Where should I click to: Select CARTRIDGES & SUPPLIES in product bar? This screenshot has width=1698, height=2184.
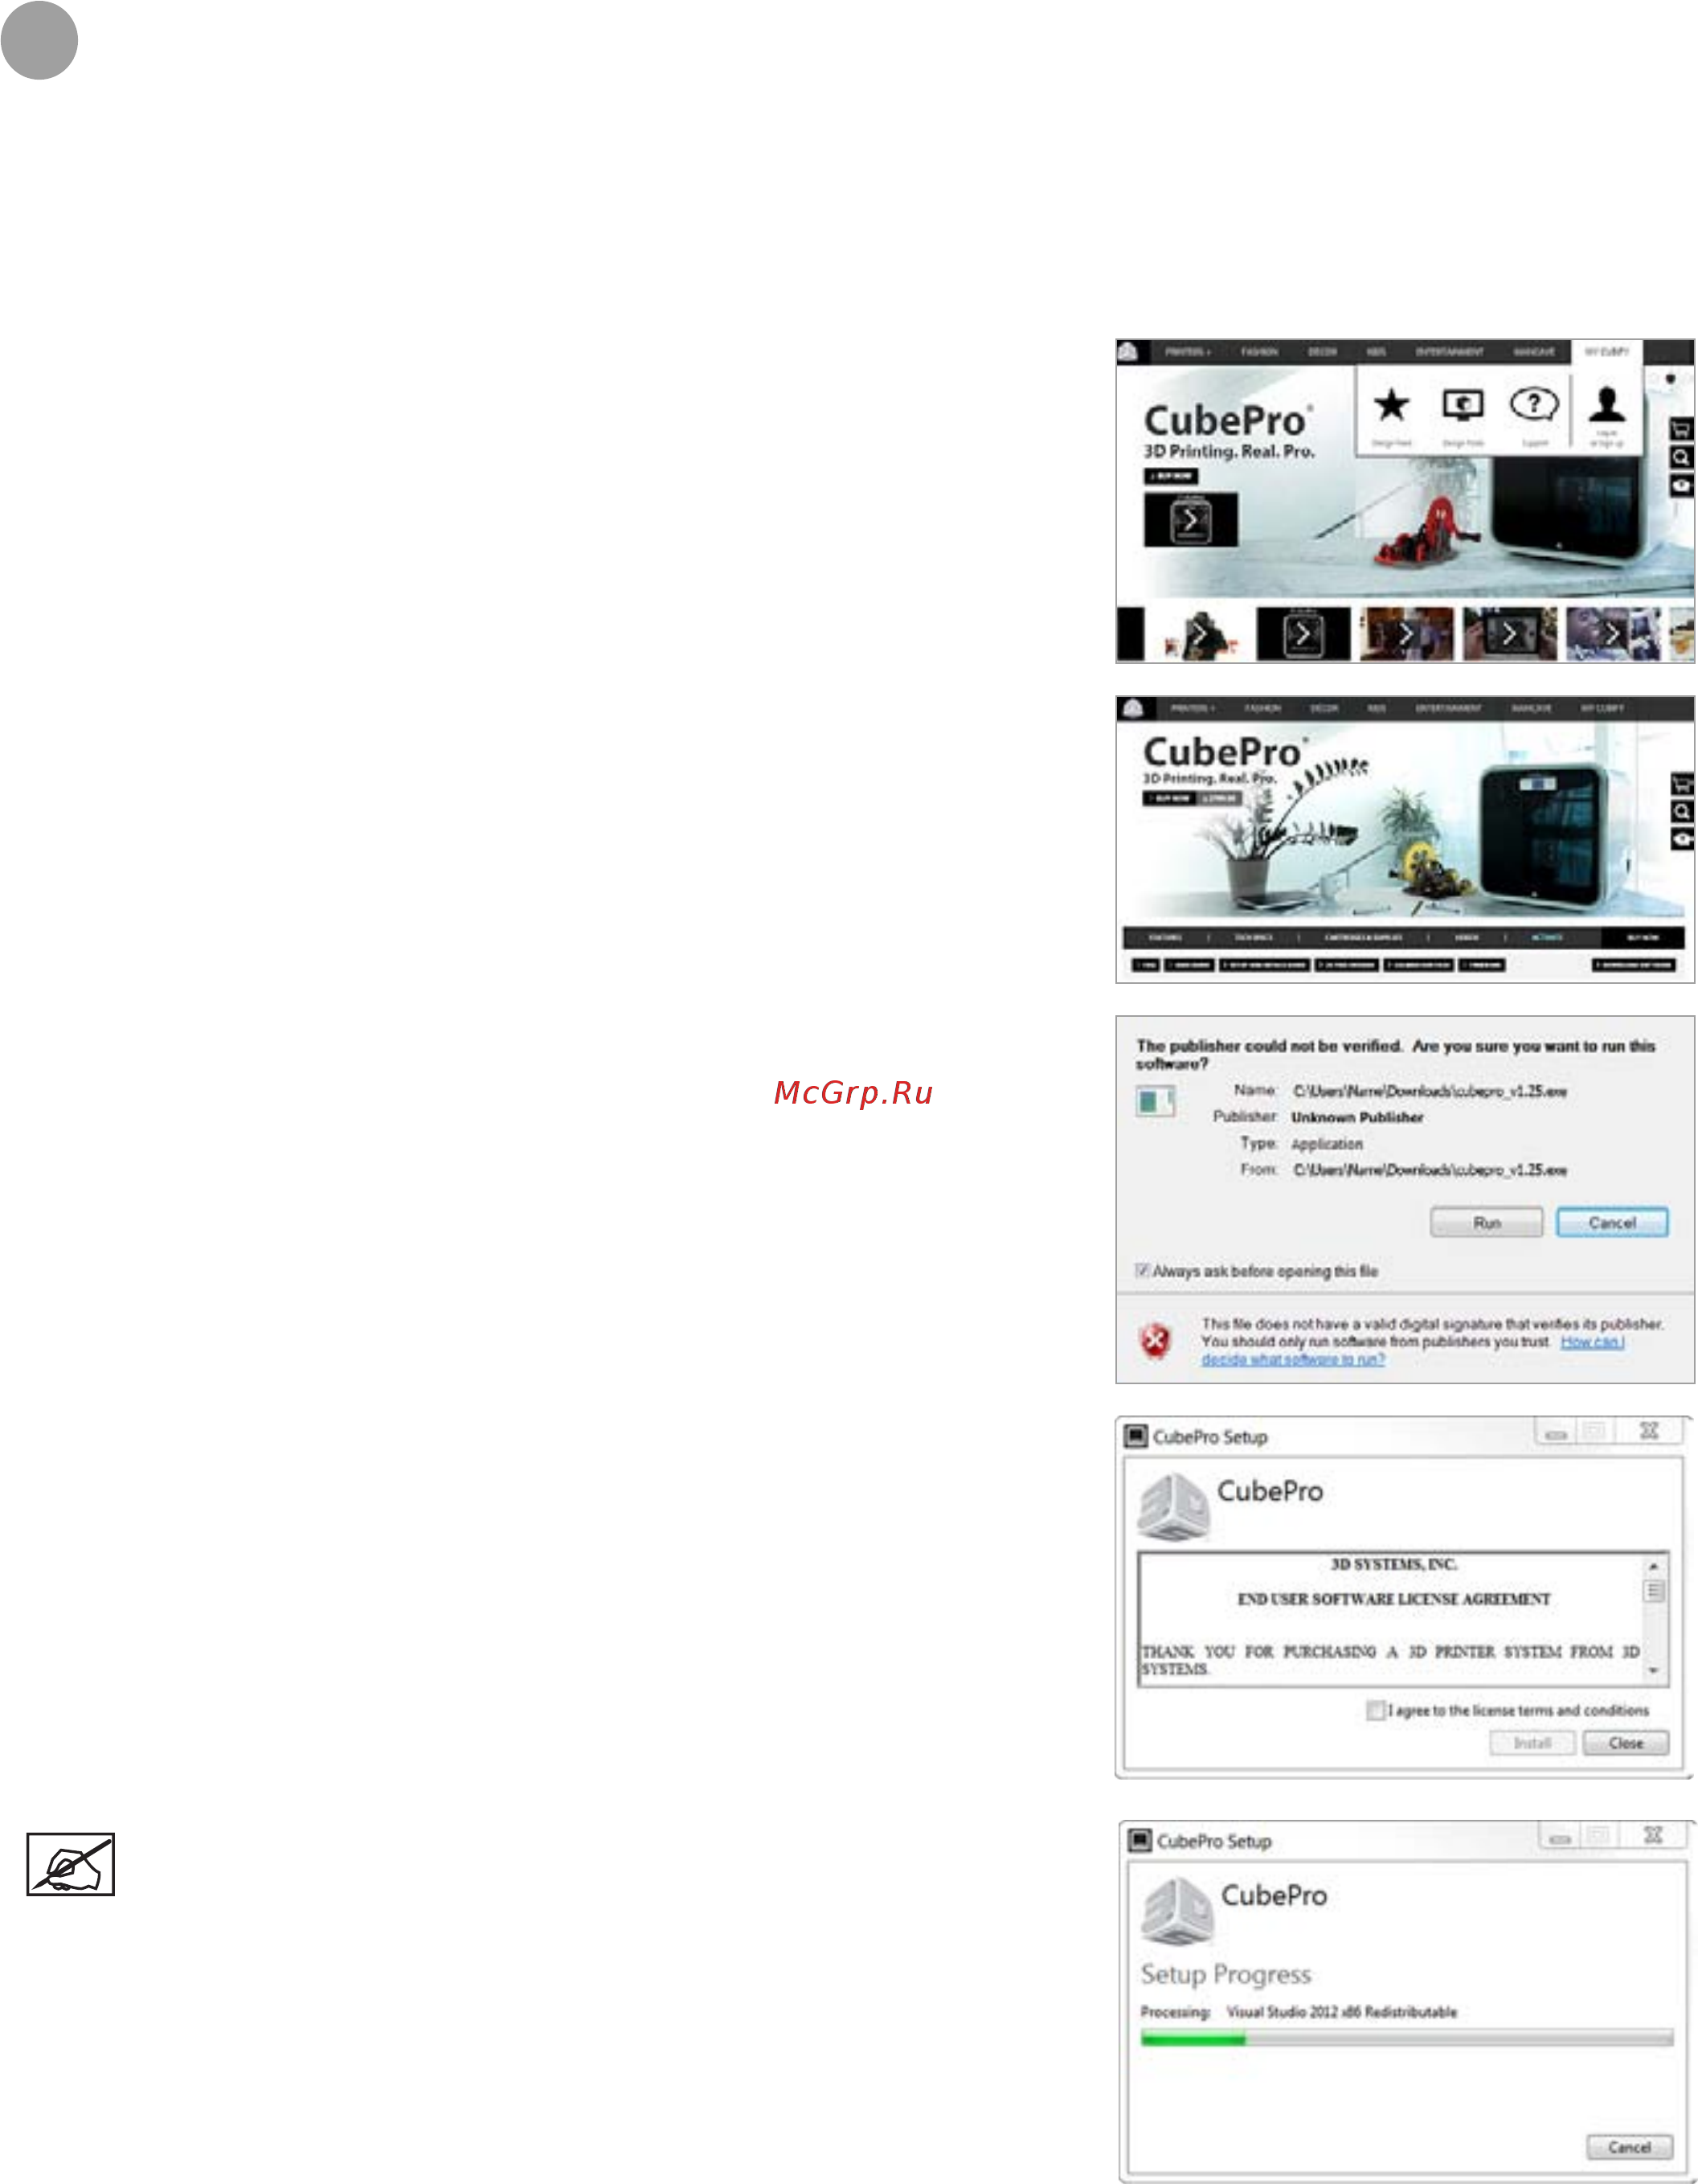coord(1363,938)
